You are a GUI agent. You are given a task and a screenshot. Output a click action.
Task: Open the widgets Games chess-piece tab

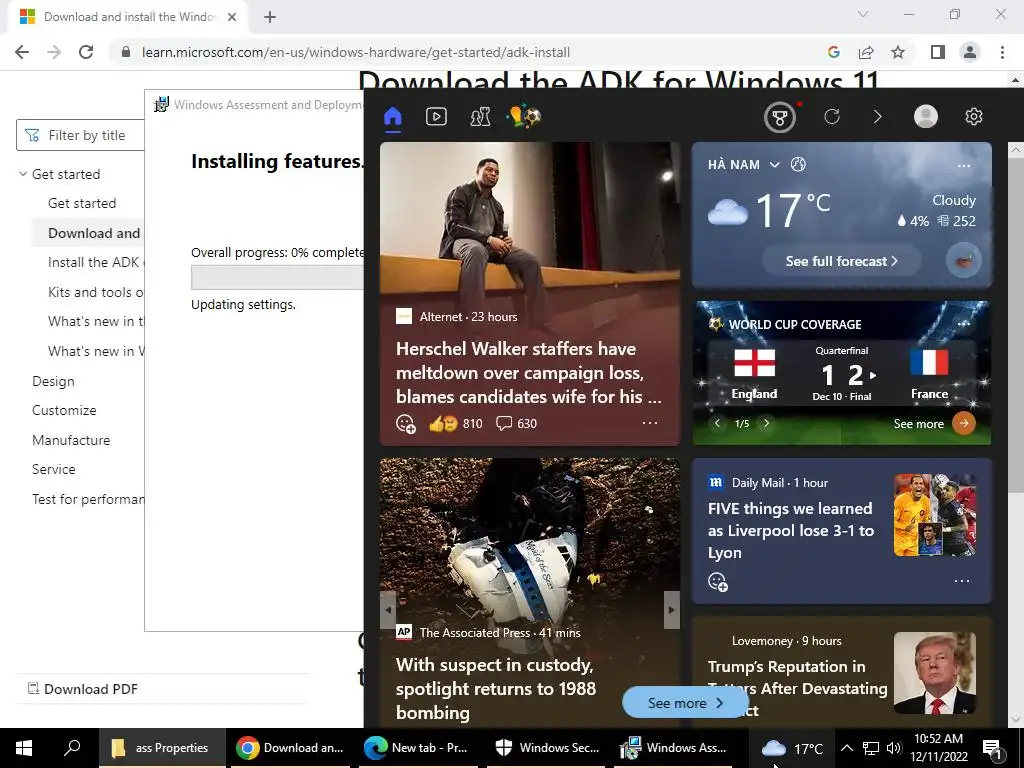click(x=480, y=117)
